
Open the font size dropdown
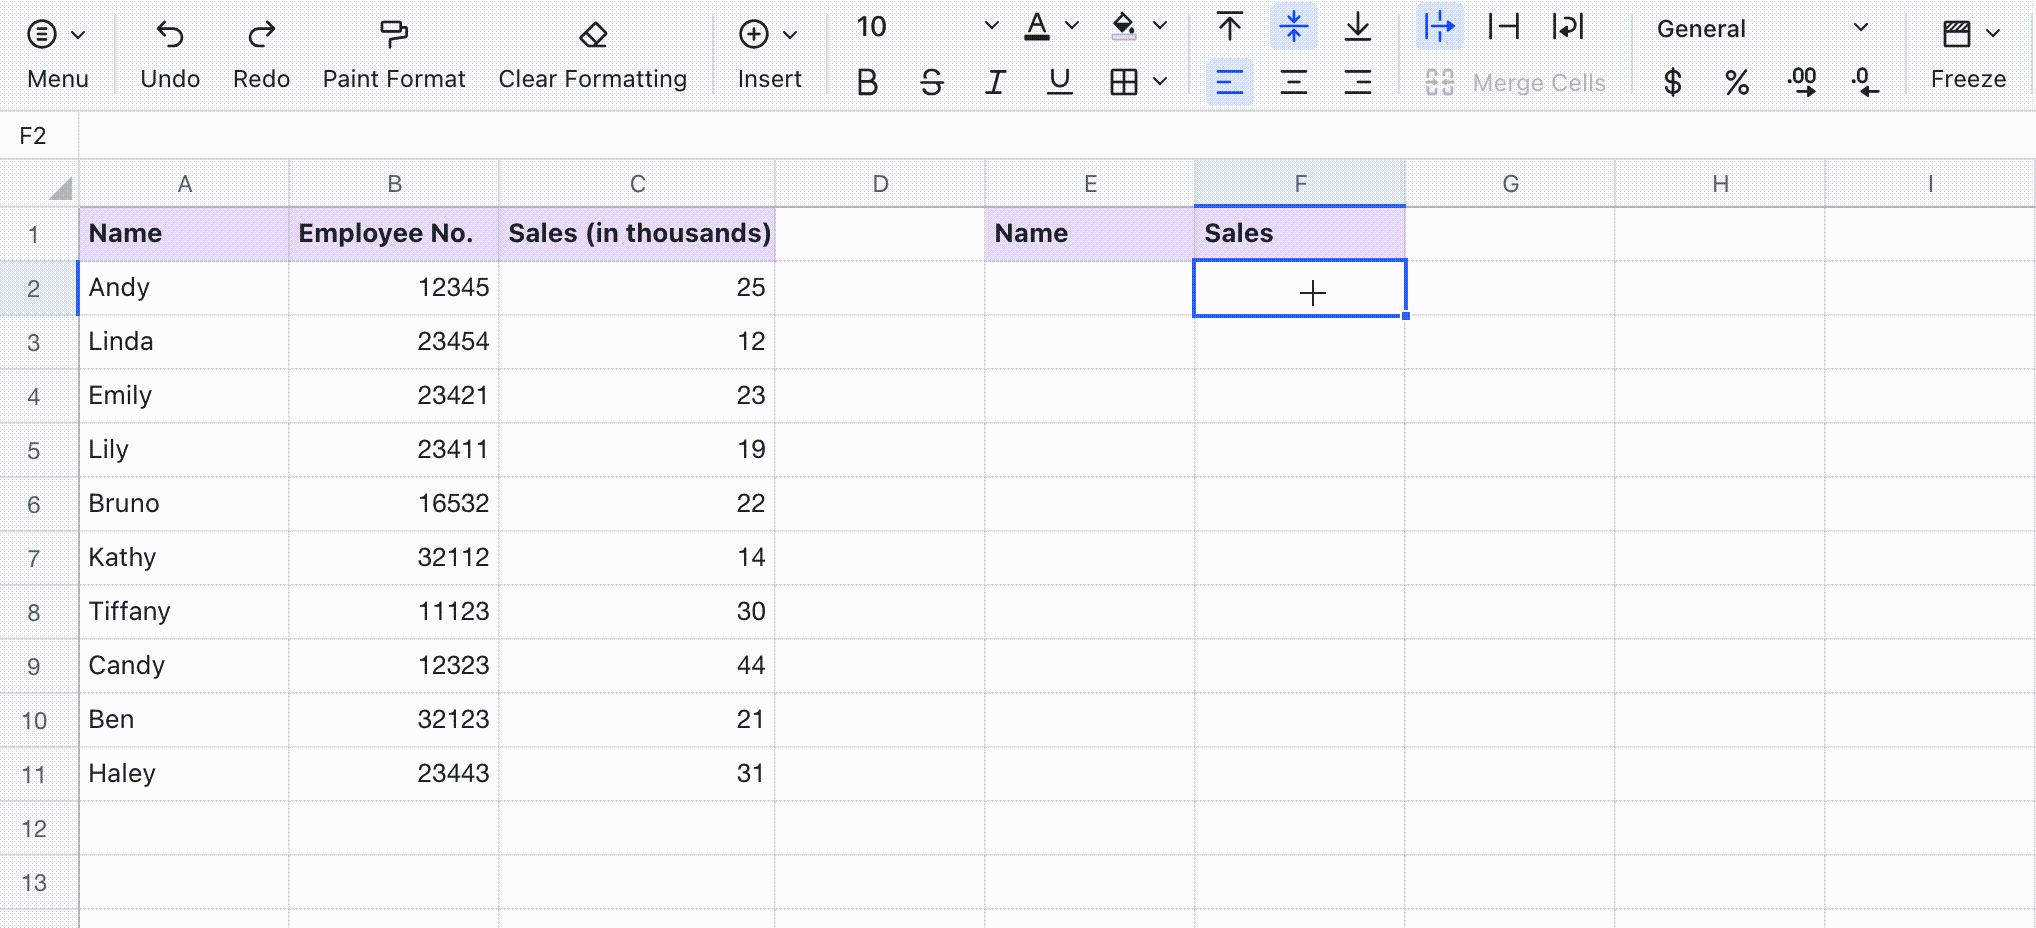(989, 27)
